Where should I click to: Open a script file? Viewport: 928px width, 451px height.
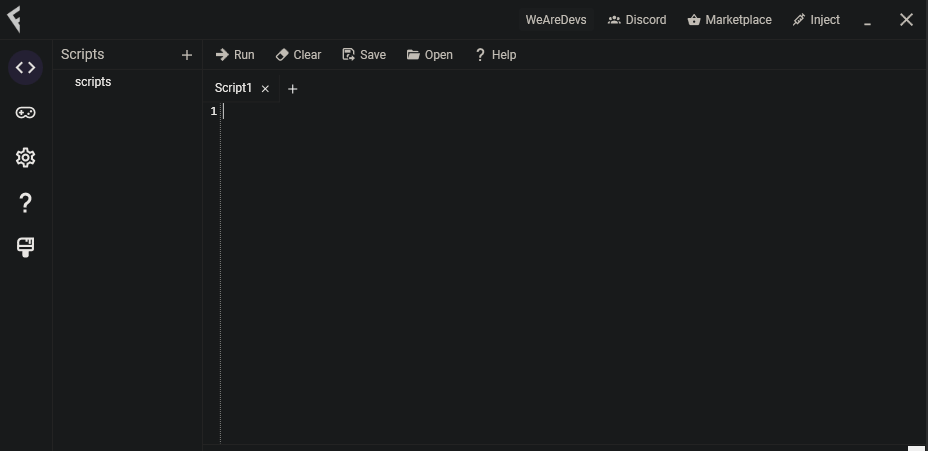coord(430,54)
